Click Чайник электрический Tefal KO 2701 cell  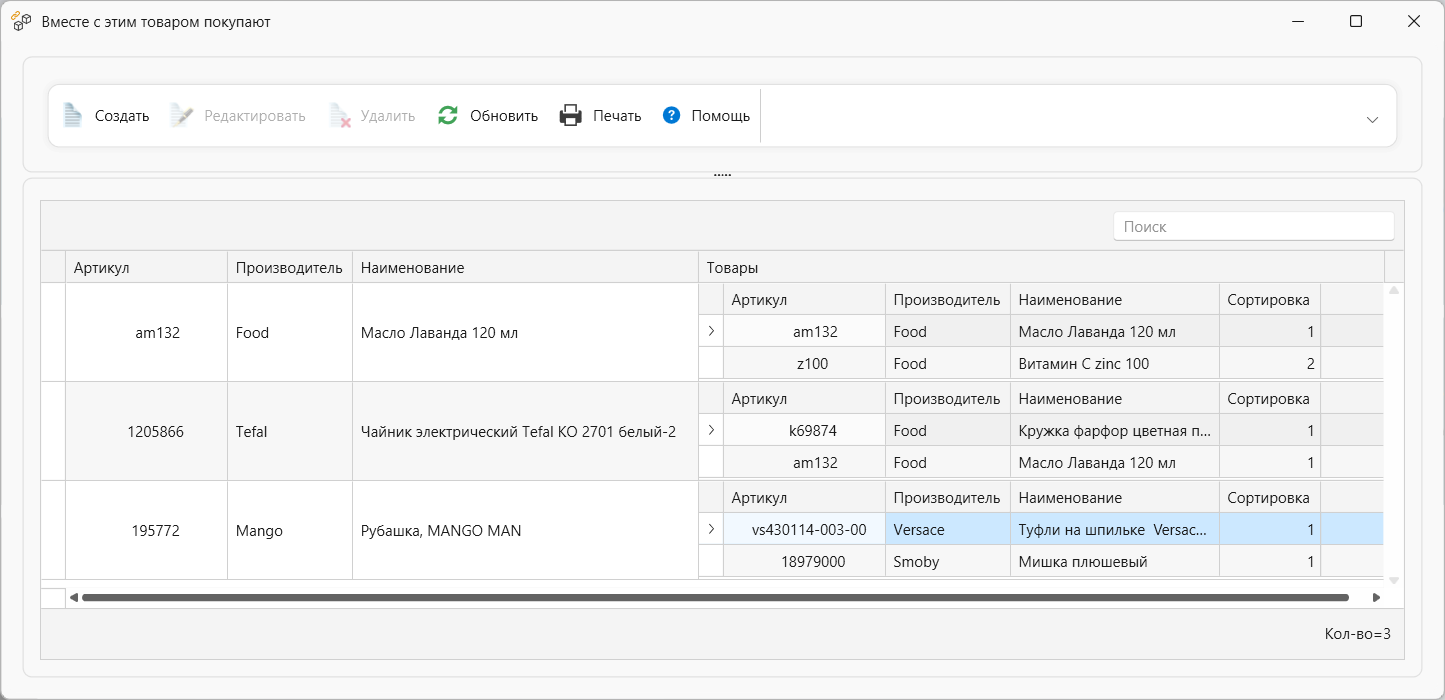[x=525, y=431]
